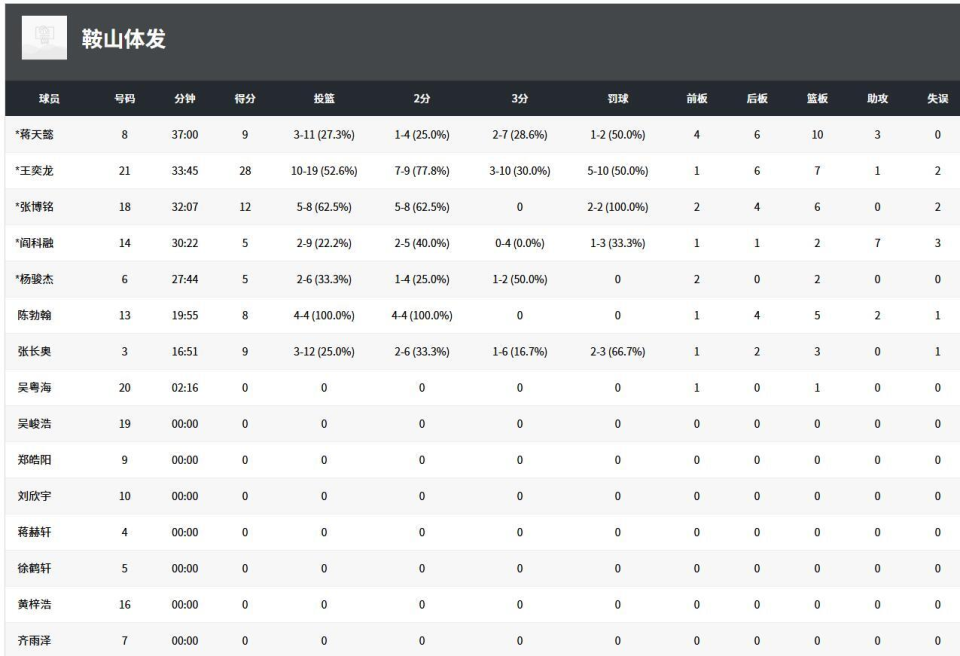Image resolution: width=960 pixels, height=656 pixels.
Task: Click the 分钟 column header
Action: point(185,99)
